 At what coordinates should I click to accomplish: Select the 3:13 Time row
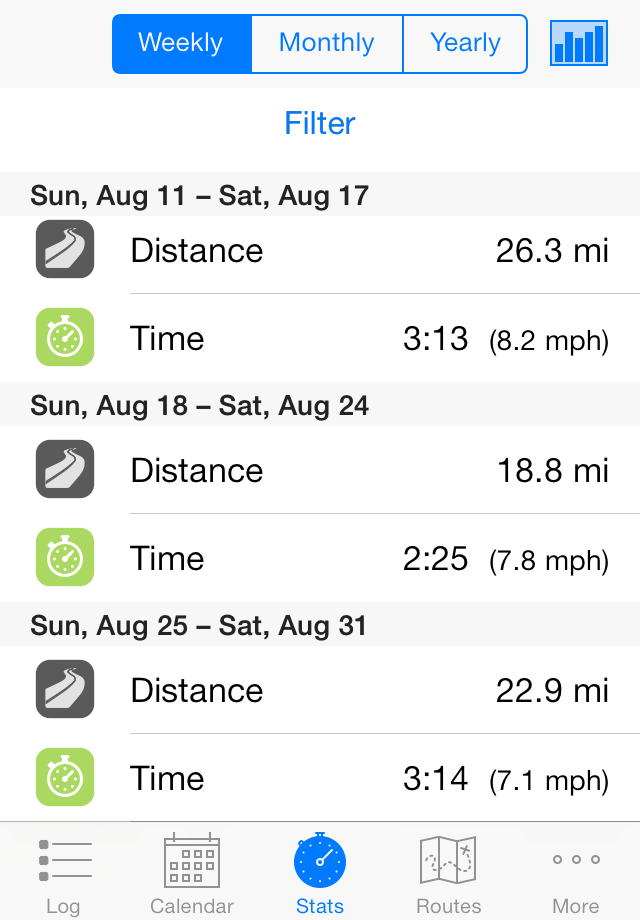point(320,339)
